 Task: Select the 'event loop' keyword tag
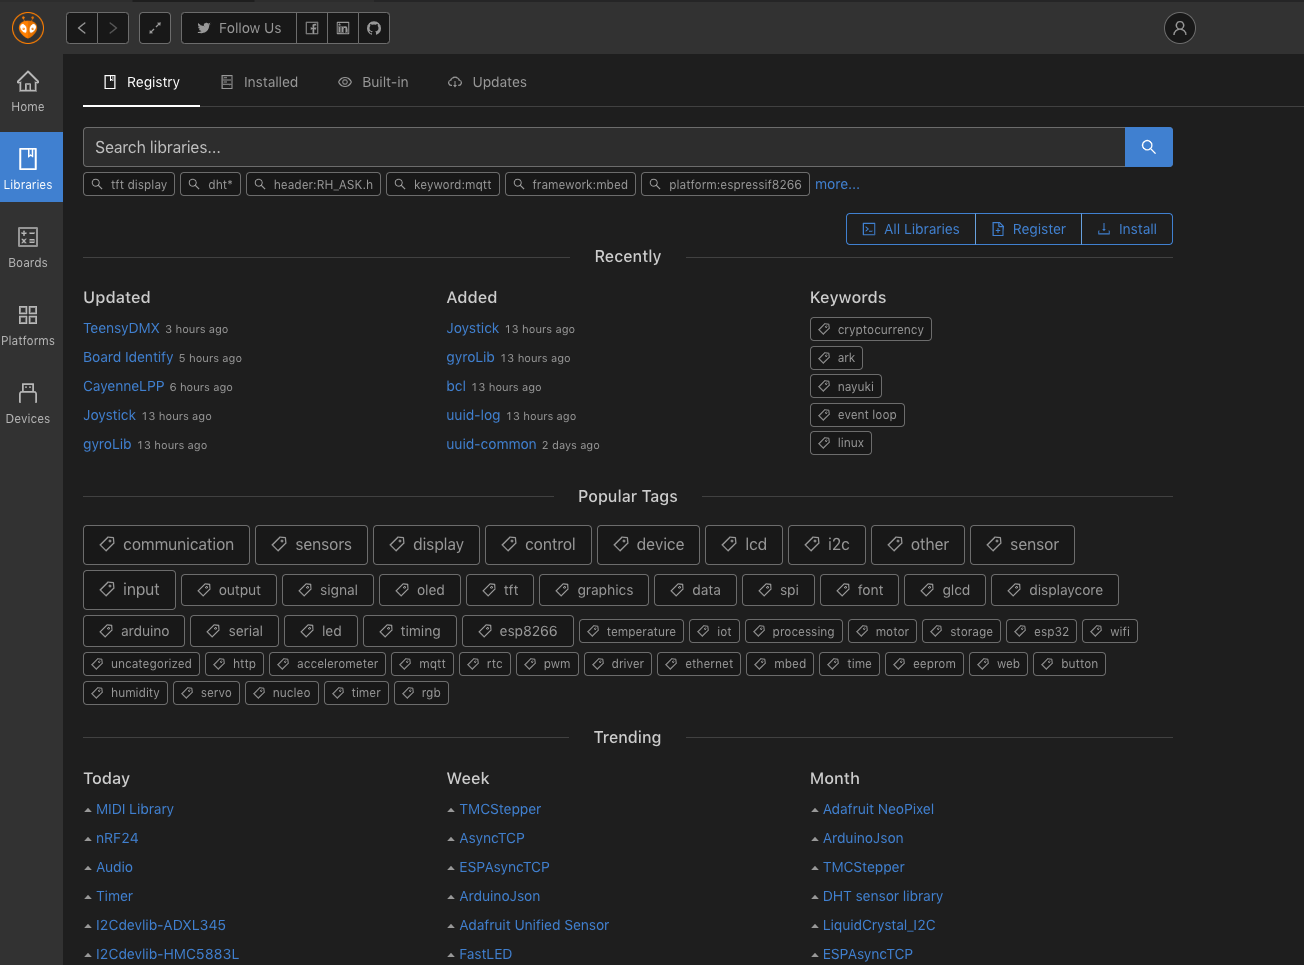click(857, 414)
